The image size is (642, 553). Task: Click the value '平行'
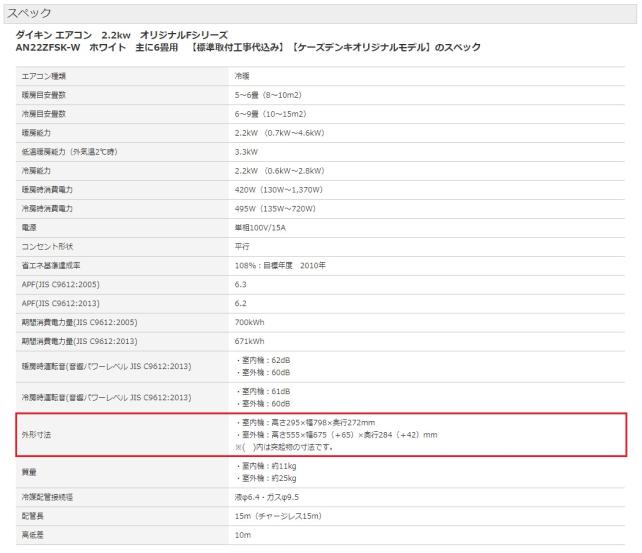[242, 246]
